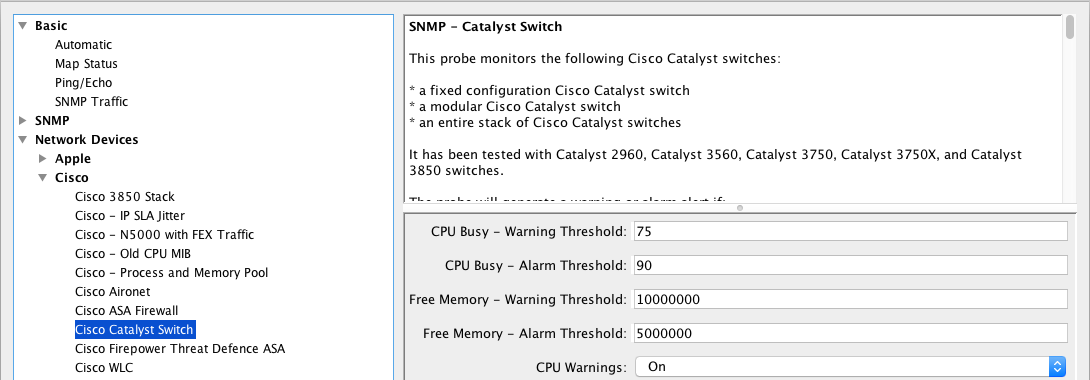Open the CPU Warnings dropdown
This screenshot has height=380, width=1090.
850,366
